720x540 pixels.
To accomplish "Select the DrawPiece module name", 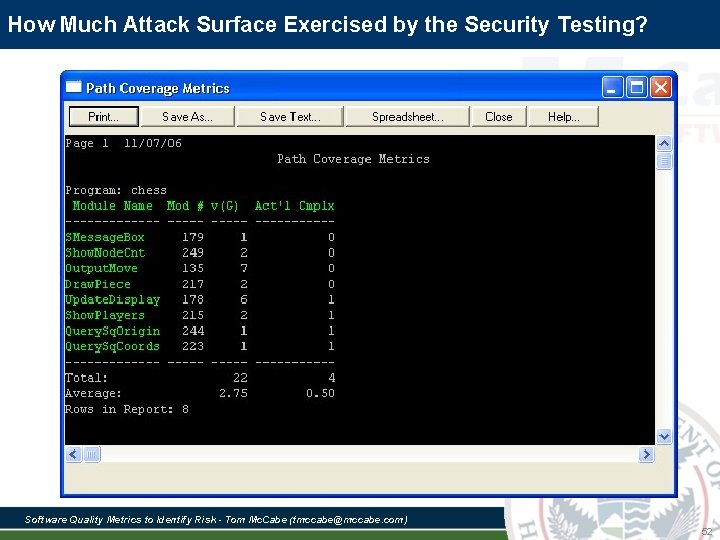I will [98, 284].
